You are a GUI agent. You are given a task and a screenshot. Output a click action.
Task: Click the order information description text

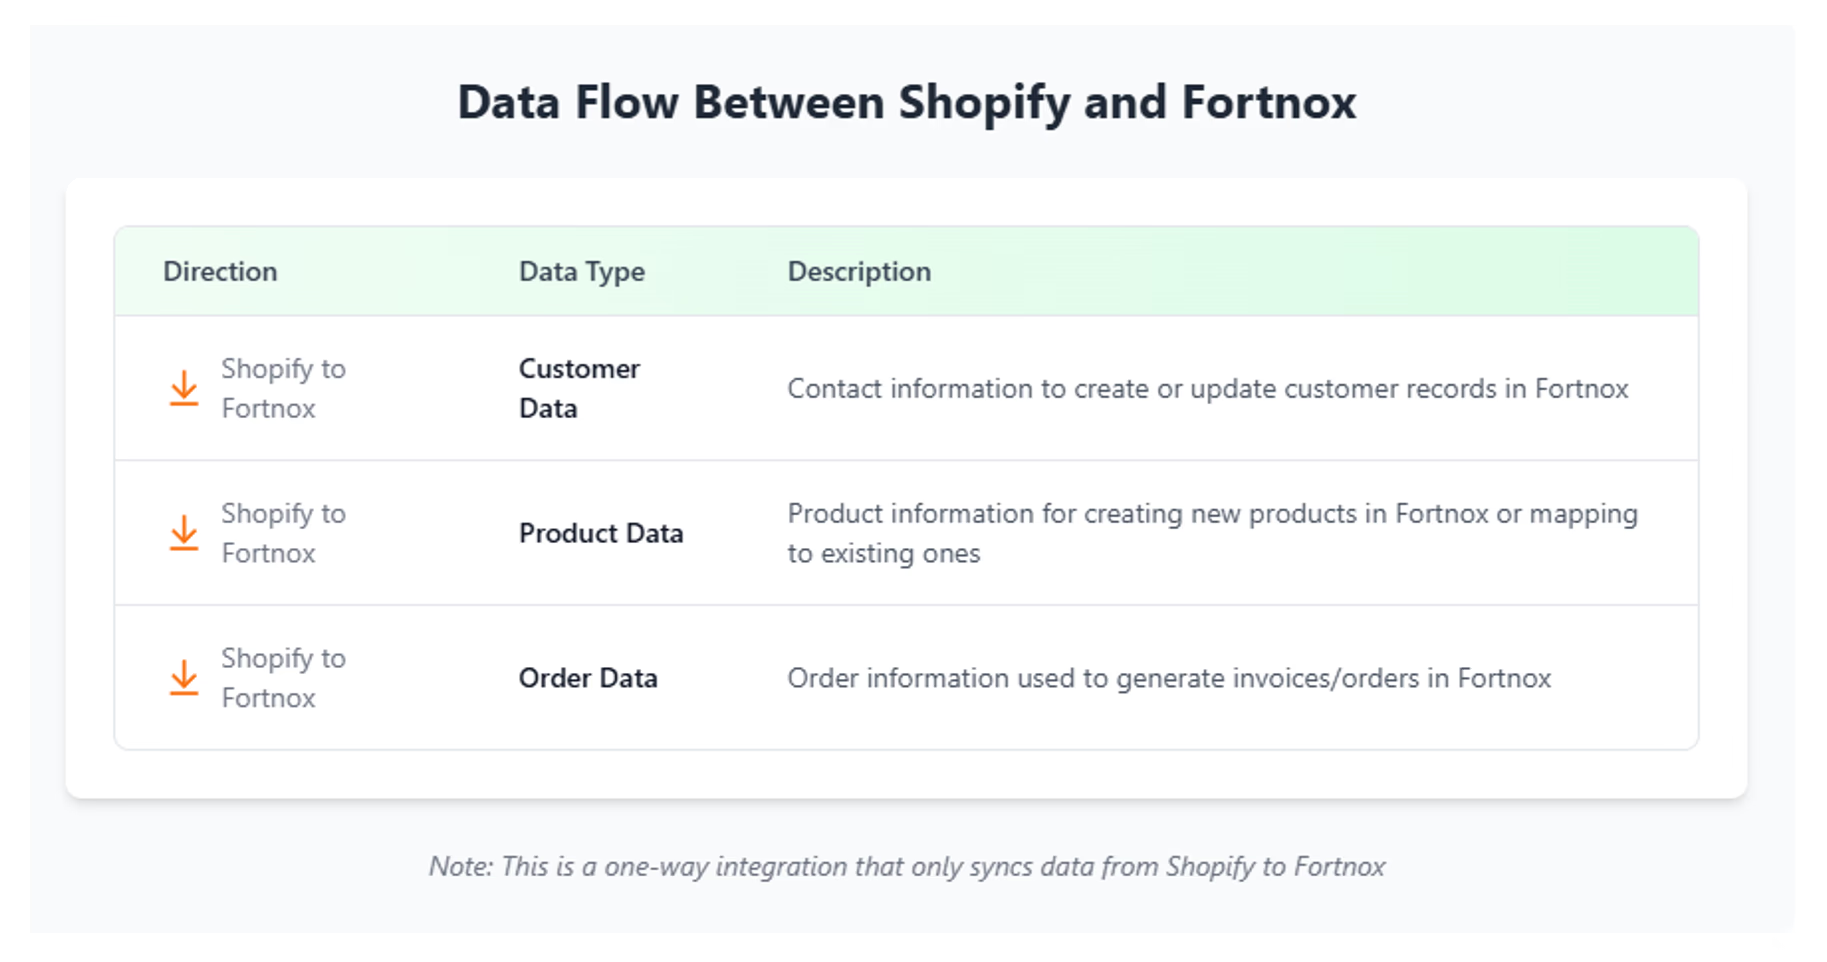coord(1169,678)
